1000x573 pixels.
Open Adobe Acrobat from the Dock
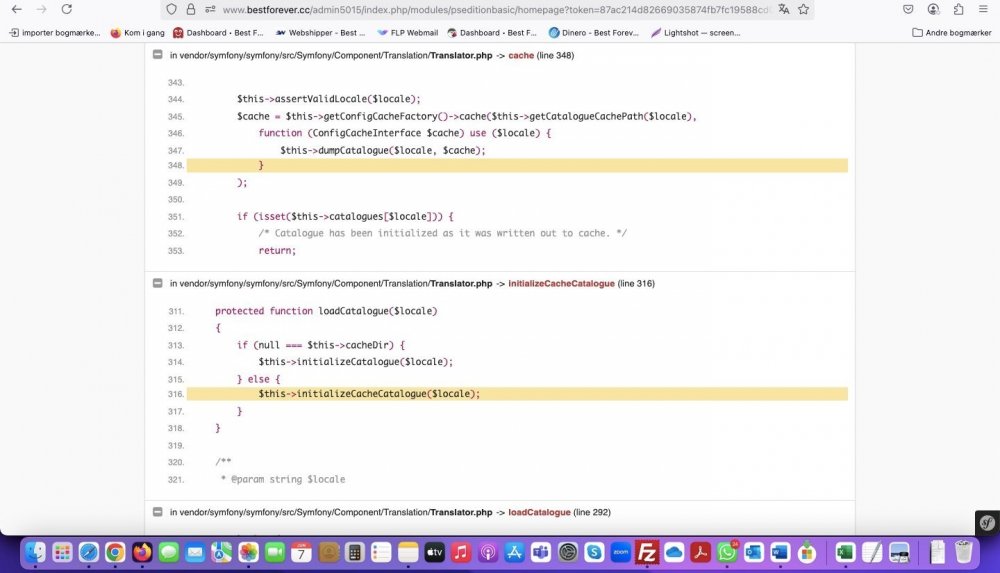700,552
